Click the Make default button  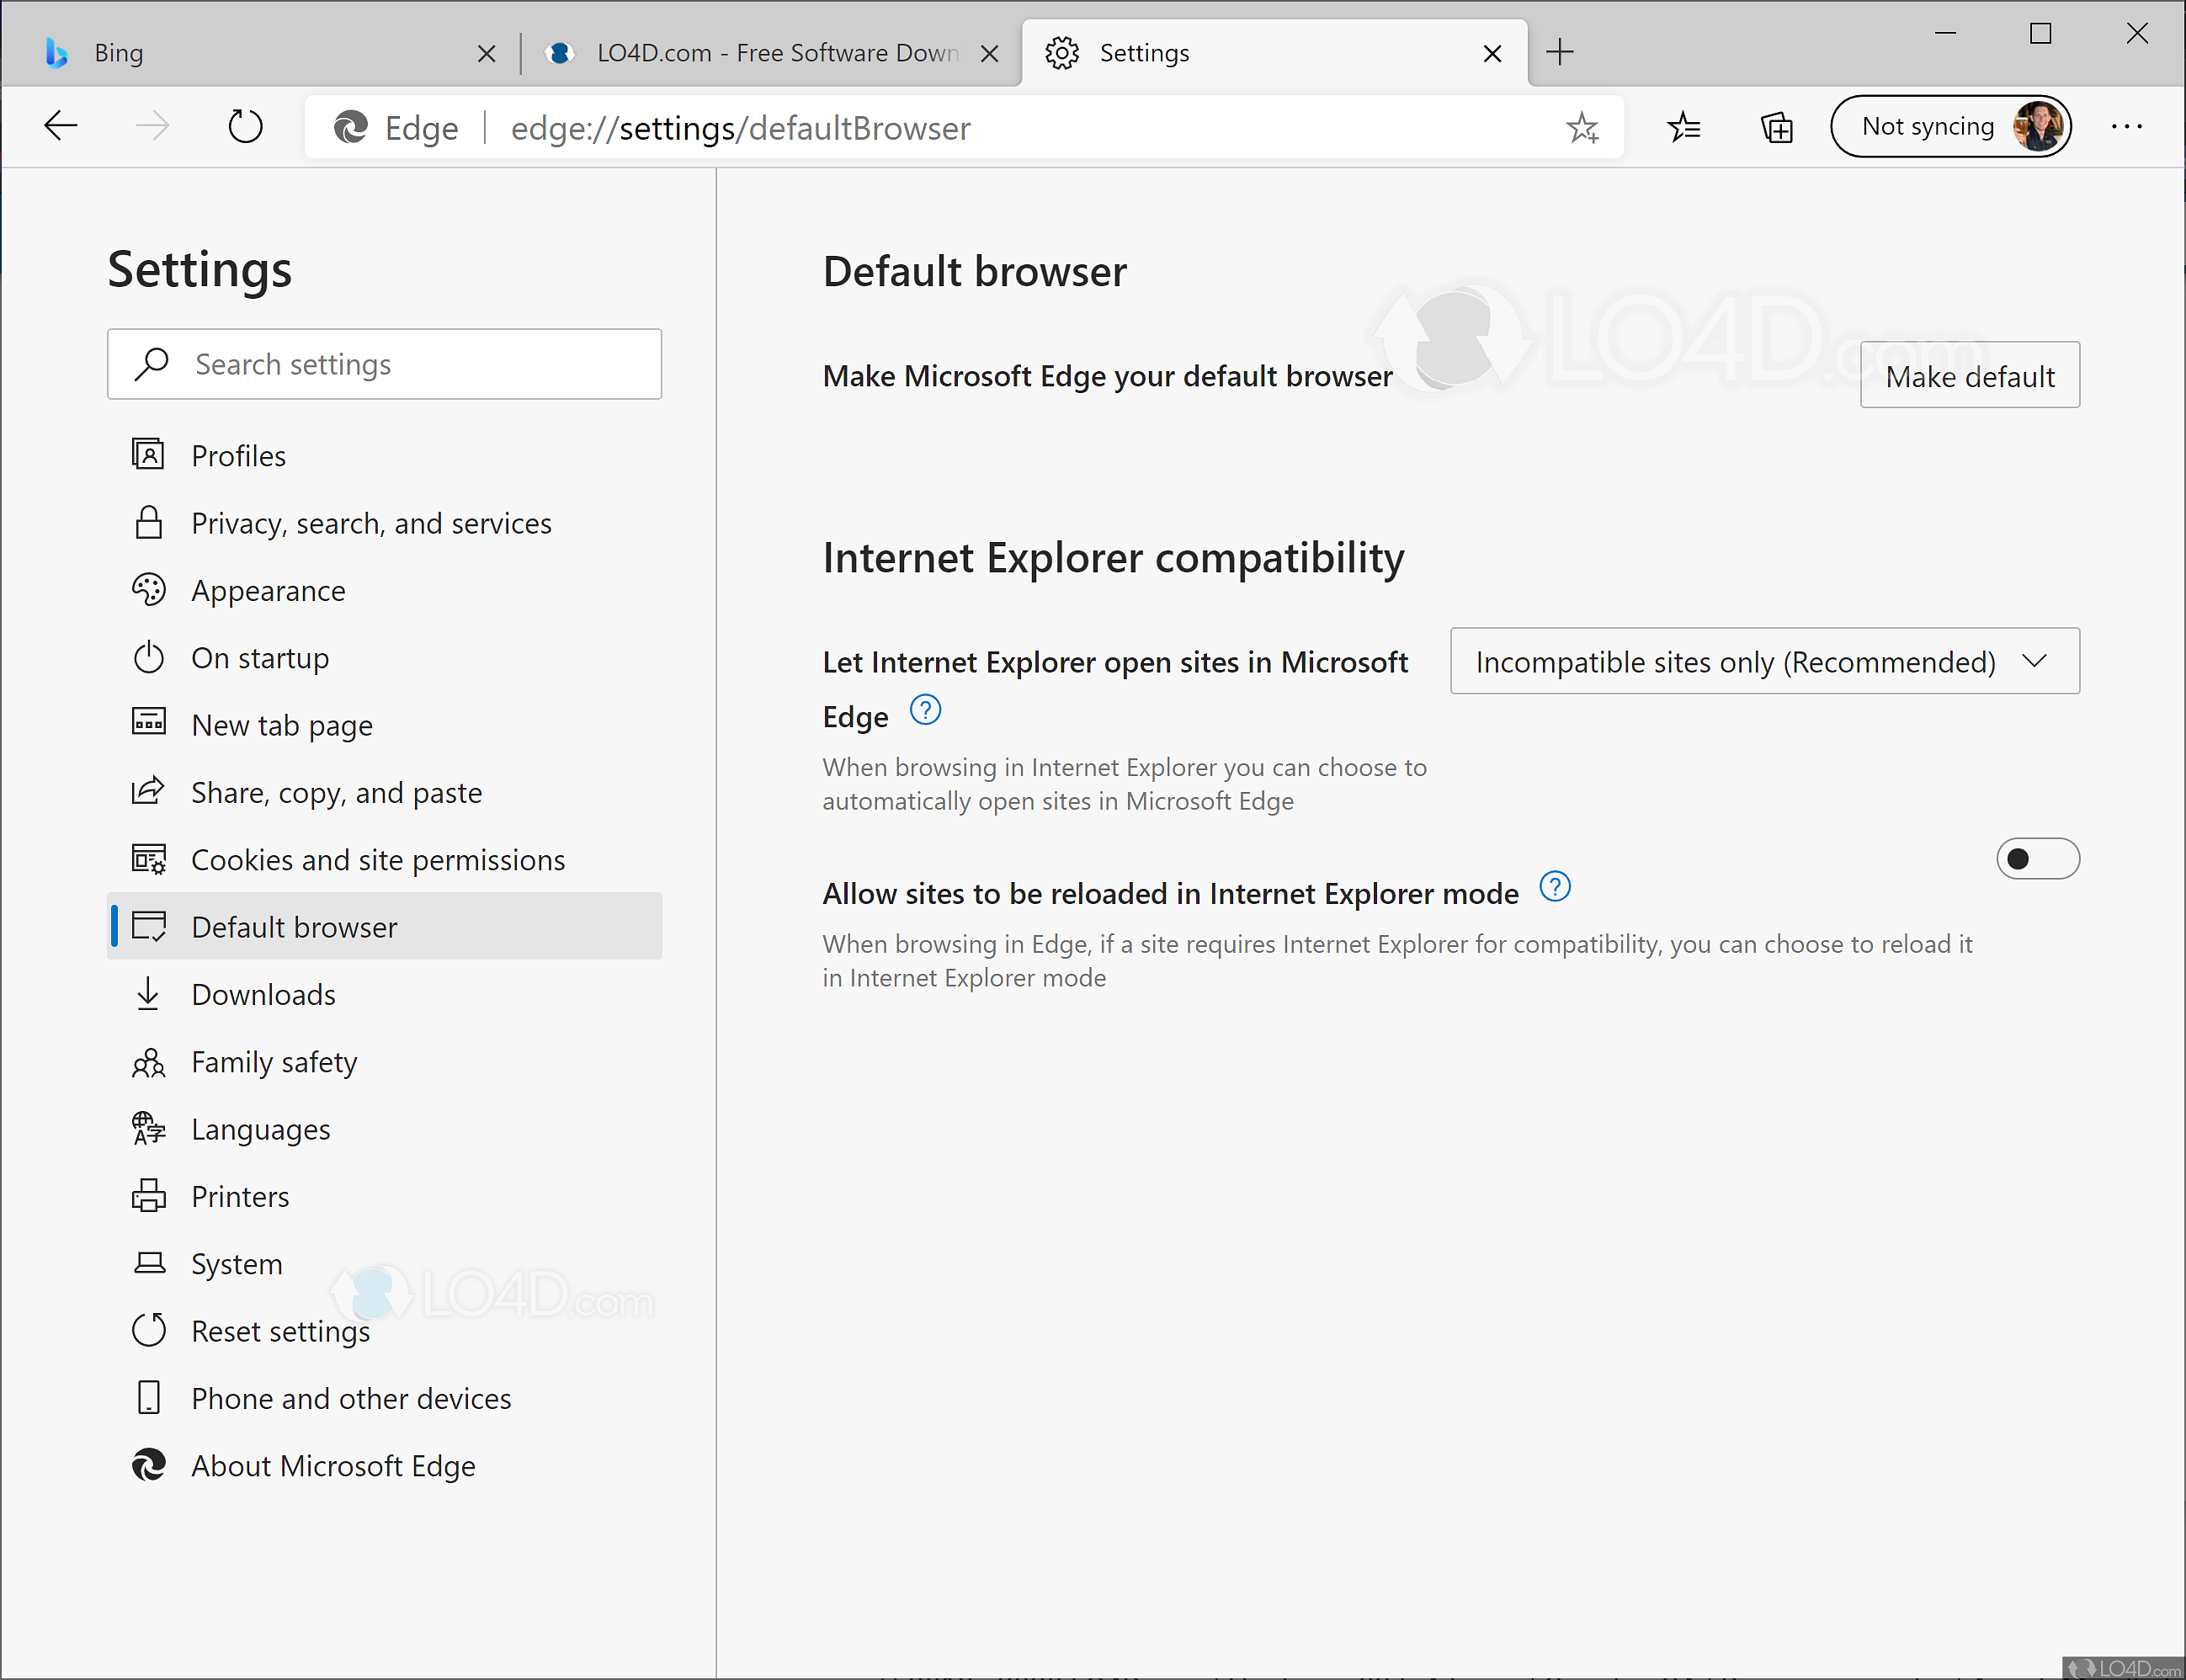[x=1968, y=375]
